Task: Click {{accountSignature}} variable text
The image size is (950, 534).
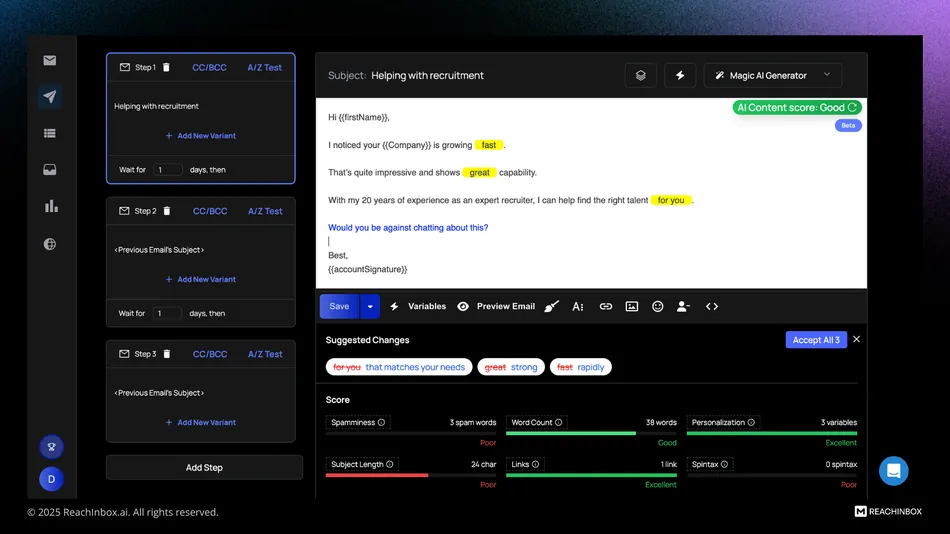Action: point(368,269)
